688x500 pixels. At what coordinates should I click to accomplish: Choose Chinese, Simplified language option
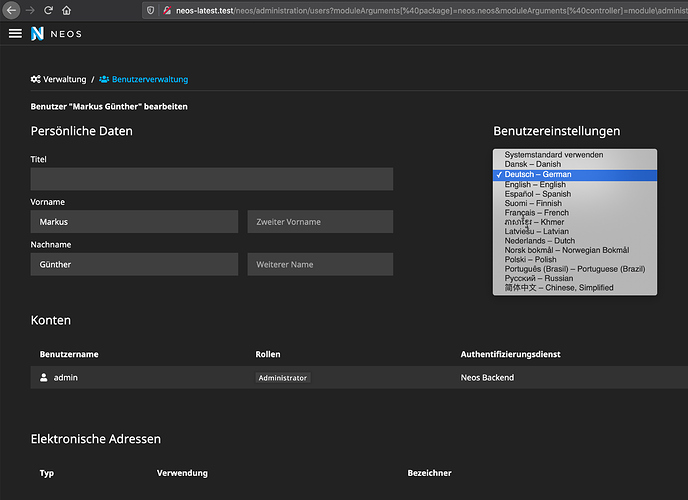575,288
